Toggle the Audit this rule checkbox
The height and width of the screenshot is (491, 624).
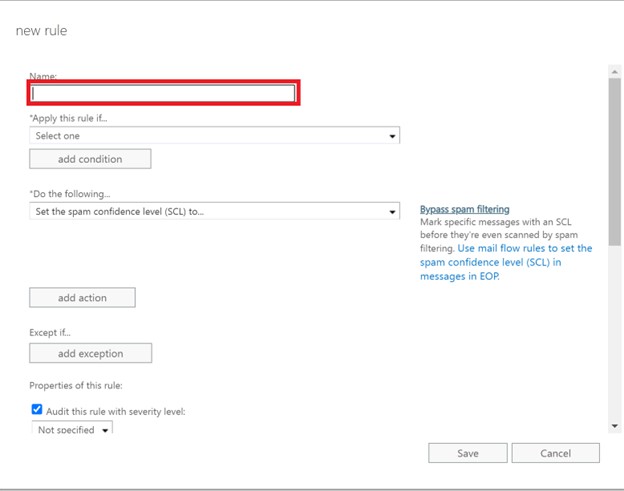tap(37, 409)
